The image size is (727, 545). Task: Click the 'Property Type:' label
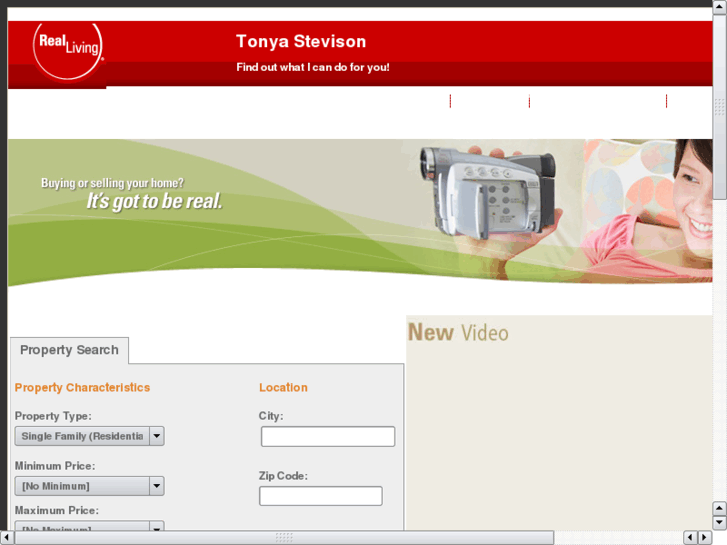(53, 416)
